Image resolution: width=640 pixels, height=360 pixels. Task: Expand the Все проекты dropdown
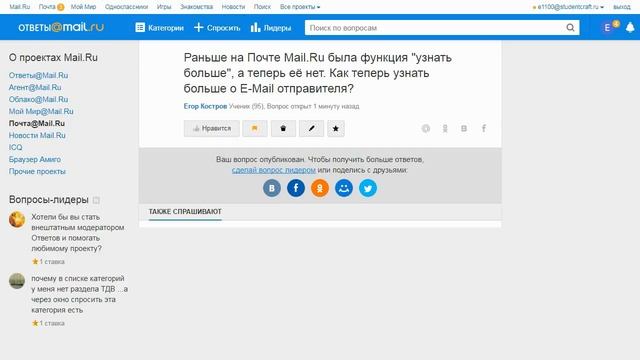pyautogui.click(x=300, y=7)
